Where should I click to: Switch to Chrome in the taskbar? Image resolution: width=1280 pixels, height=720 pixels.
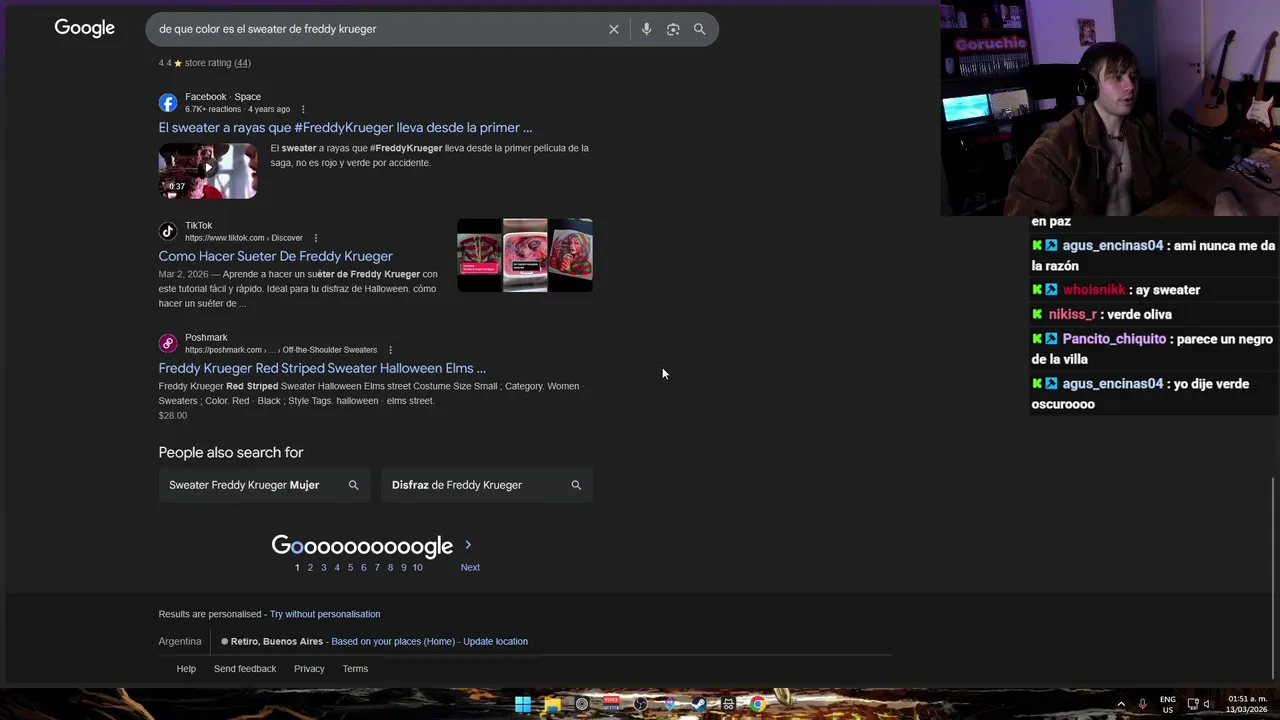[x=758, y=704]
